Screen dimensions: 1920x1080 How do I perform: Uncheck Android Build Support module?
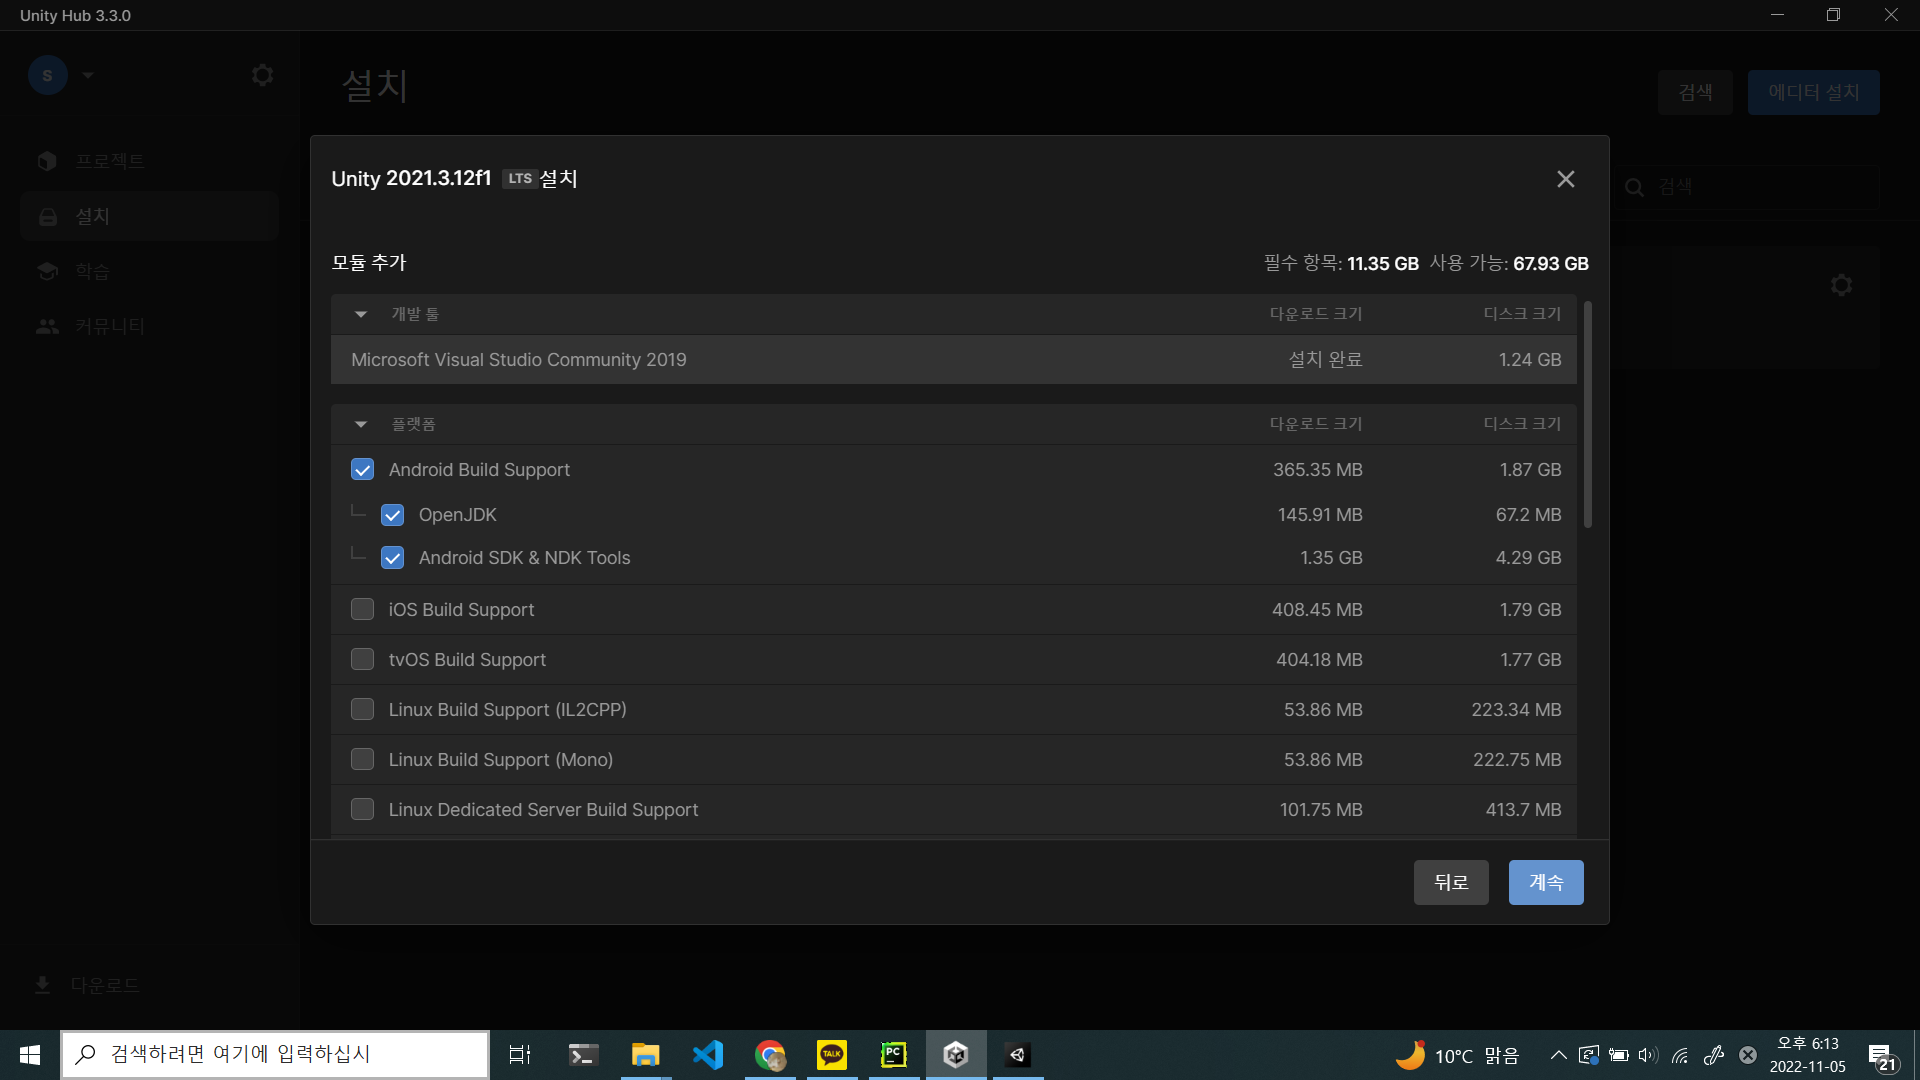click(x=362, y=470)
